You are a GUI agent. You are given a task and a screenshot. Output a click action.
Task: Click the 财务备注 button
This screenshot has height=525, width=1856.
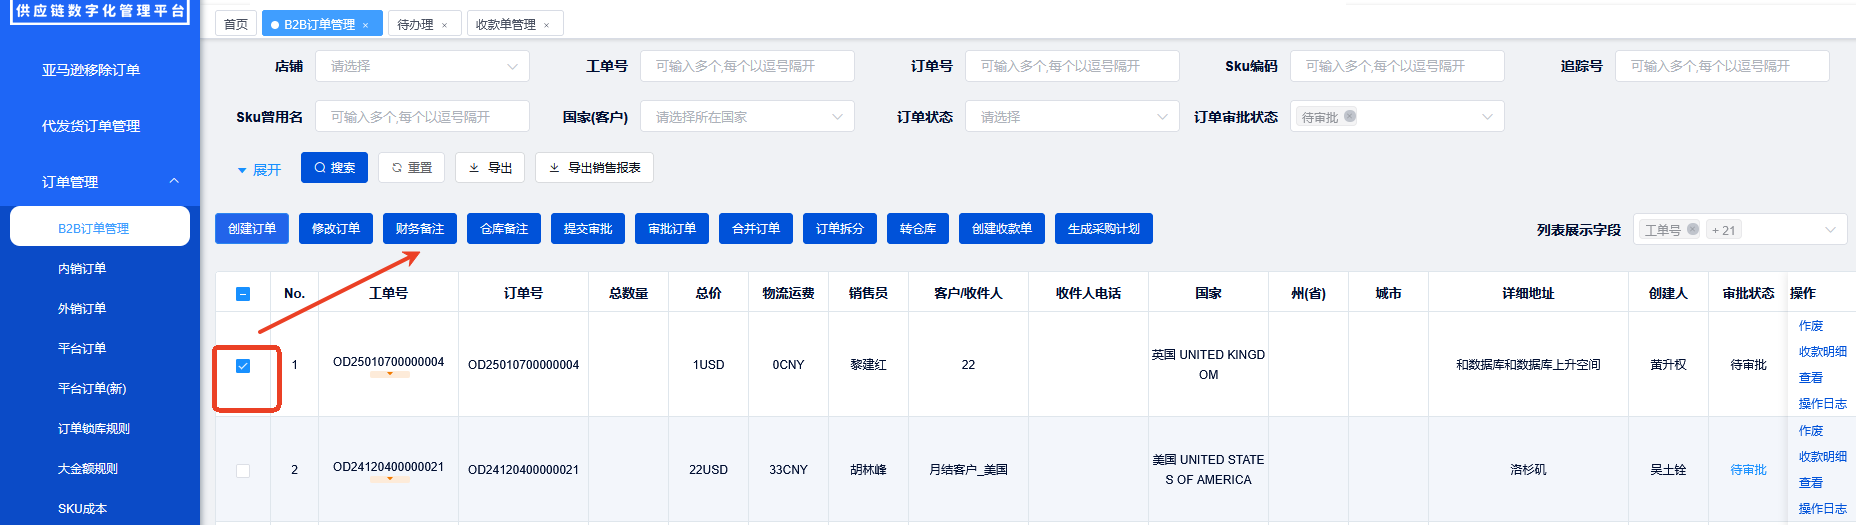coord(420,229)
